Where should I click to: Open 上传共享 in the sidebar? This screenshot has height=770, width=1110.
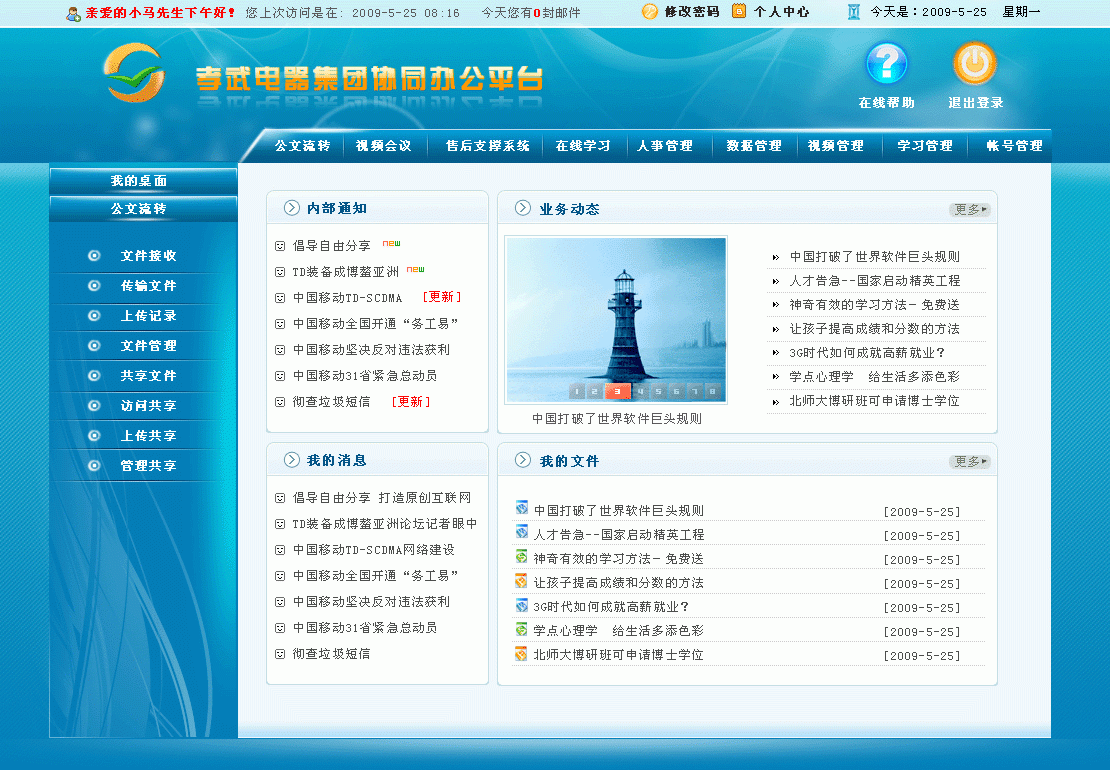click(x=149, y=435)
